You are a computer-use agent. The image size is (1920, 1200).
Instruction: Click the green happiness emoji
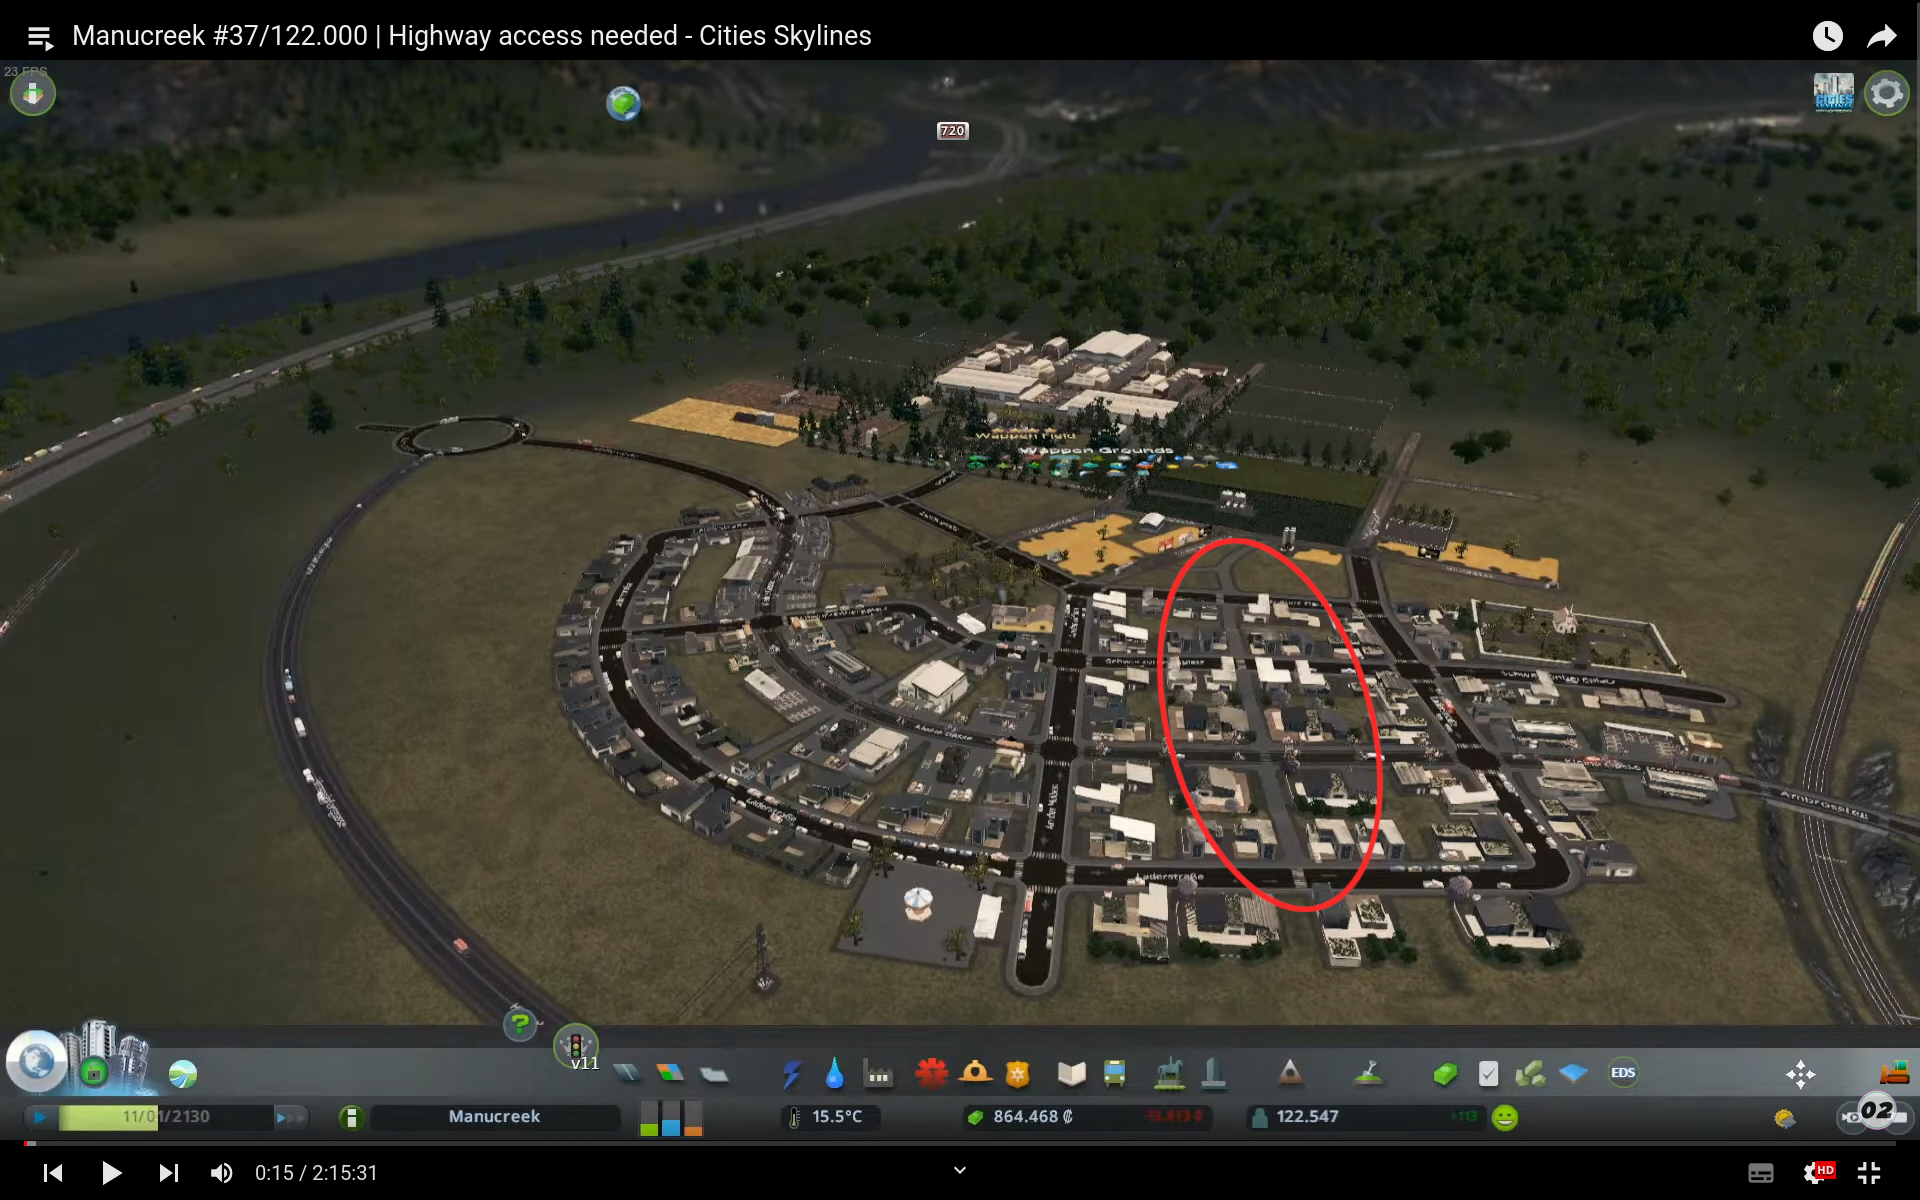(x=1504, y=1118)
